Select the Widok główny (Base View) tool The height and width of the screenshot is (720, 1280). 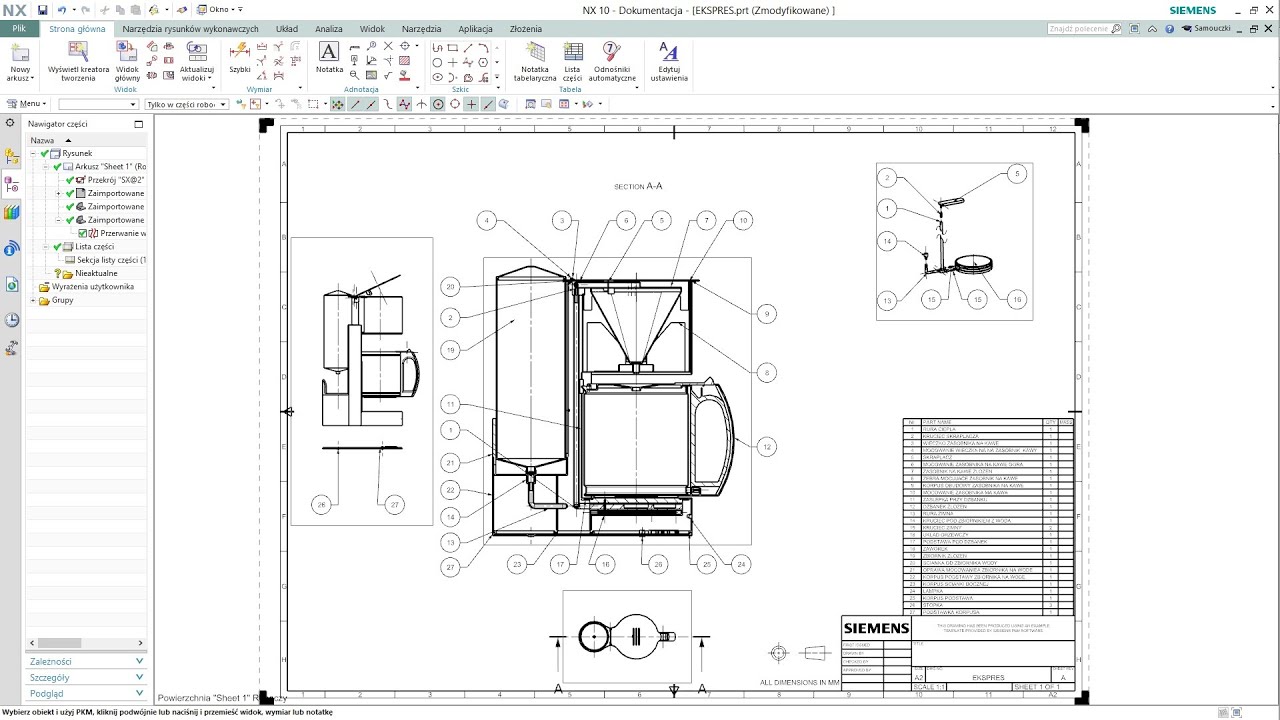click(128, 50)
